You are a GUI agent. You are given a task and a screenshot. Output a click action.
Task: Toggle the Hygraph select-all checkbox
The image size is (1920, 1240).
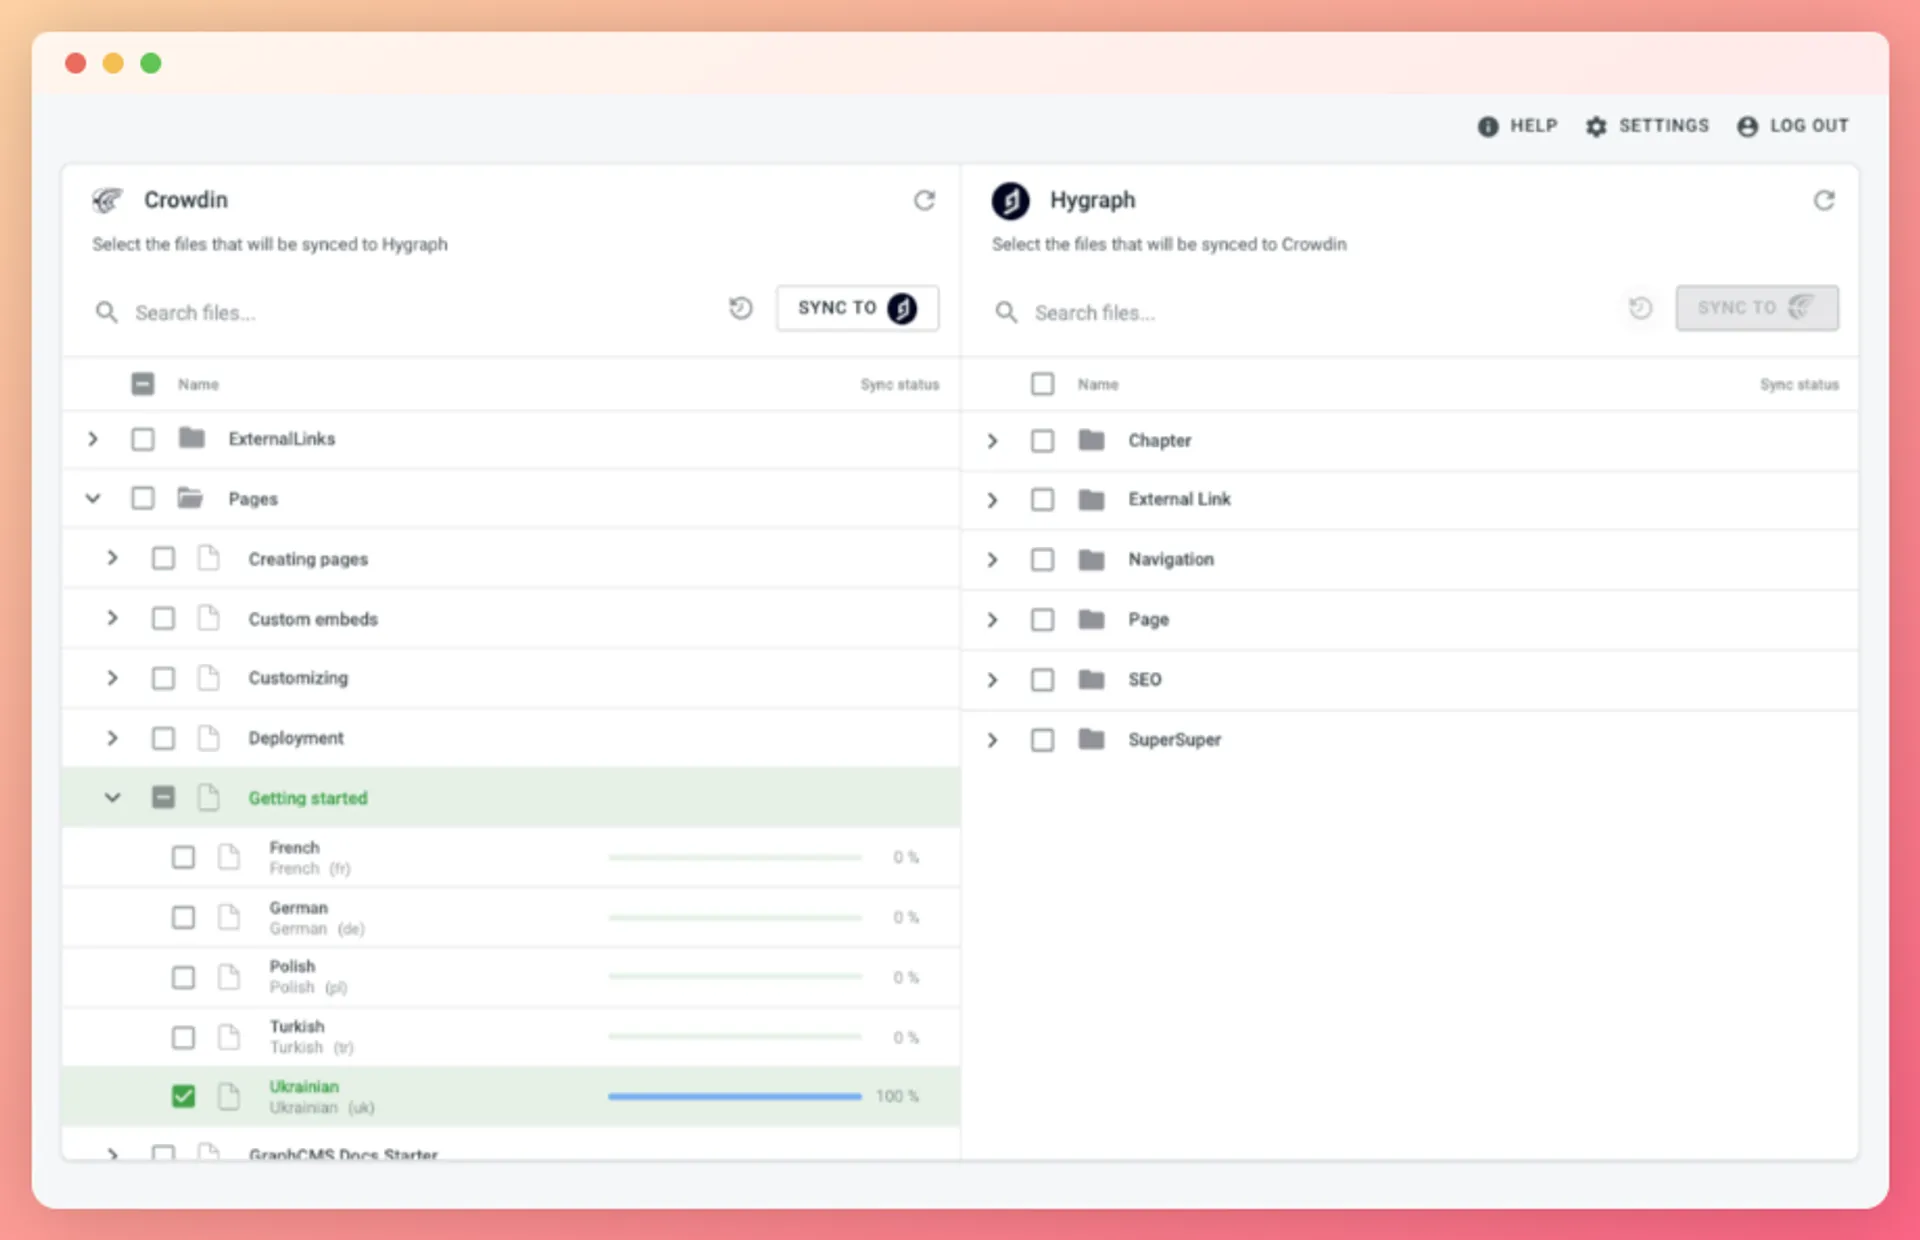coord(1042,384)
